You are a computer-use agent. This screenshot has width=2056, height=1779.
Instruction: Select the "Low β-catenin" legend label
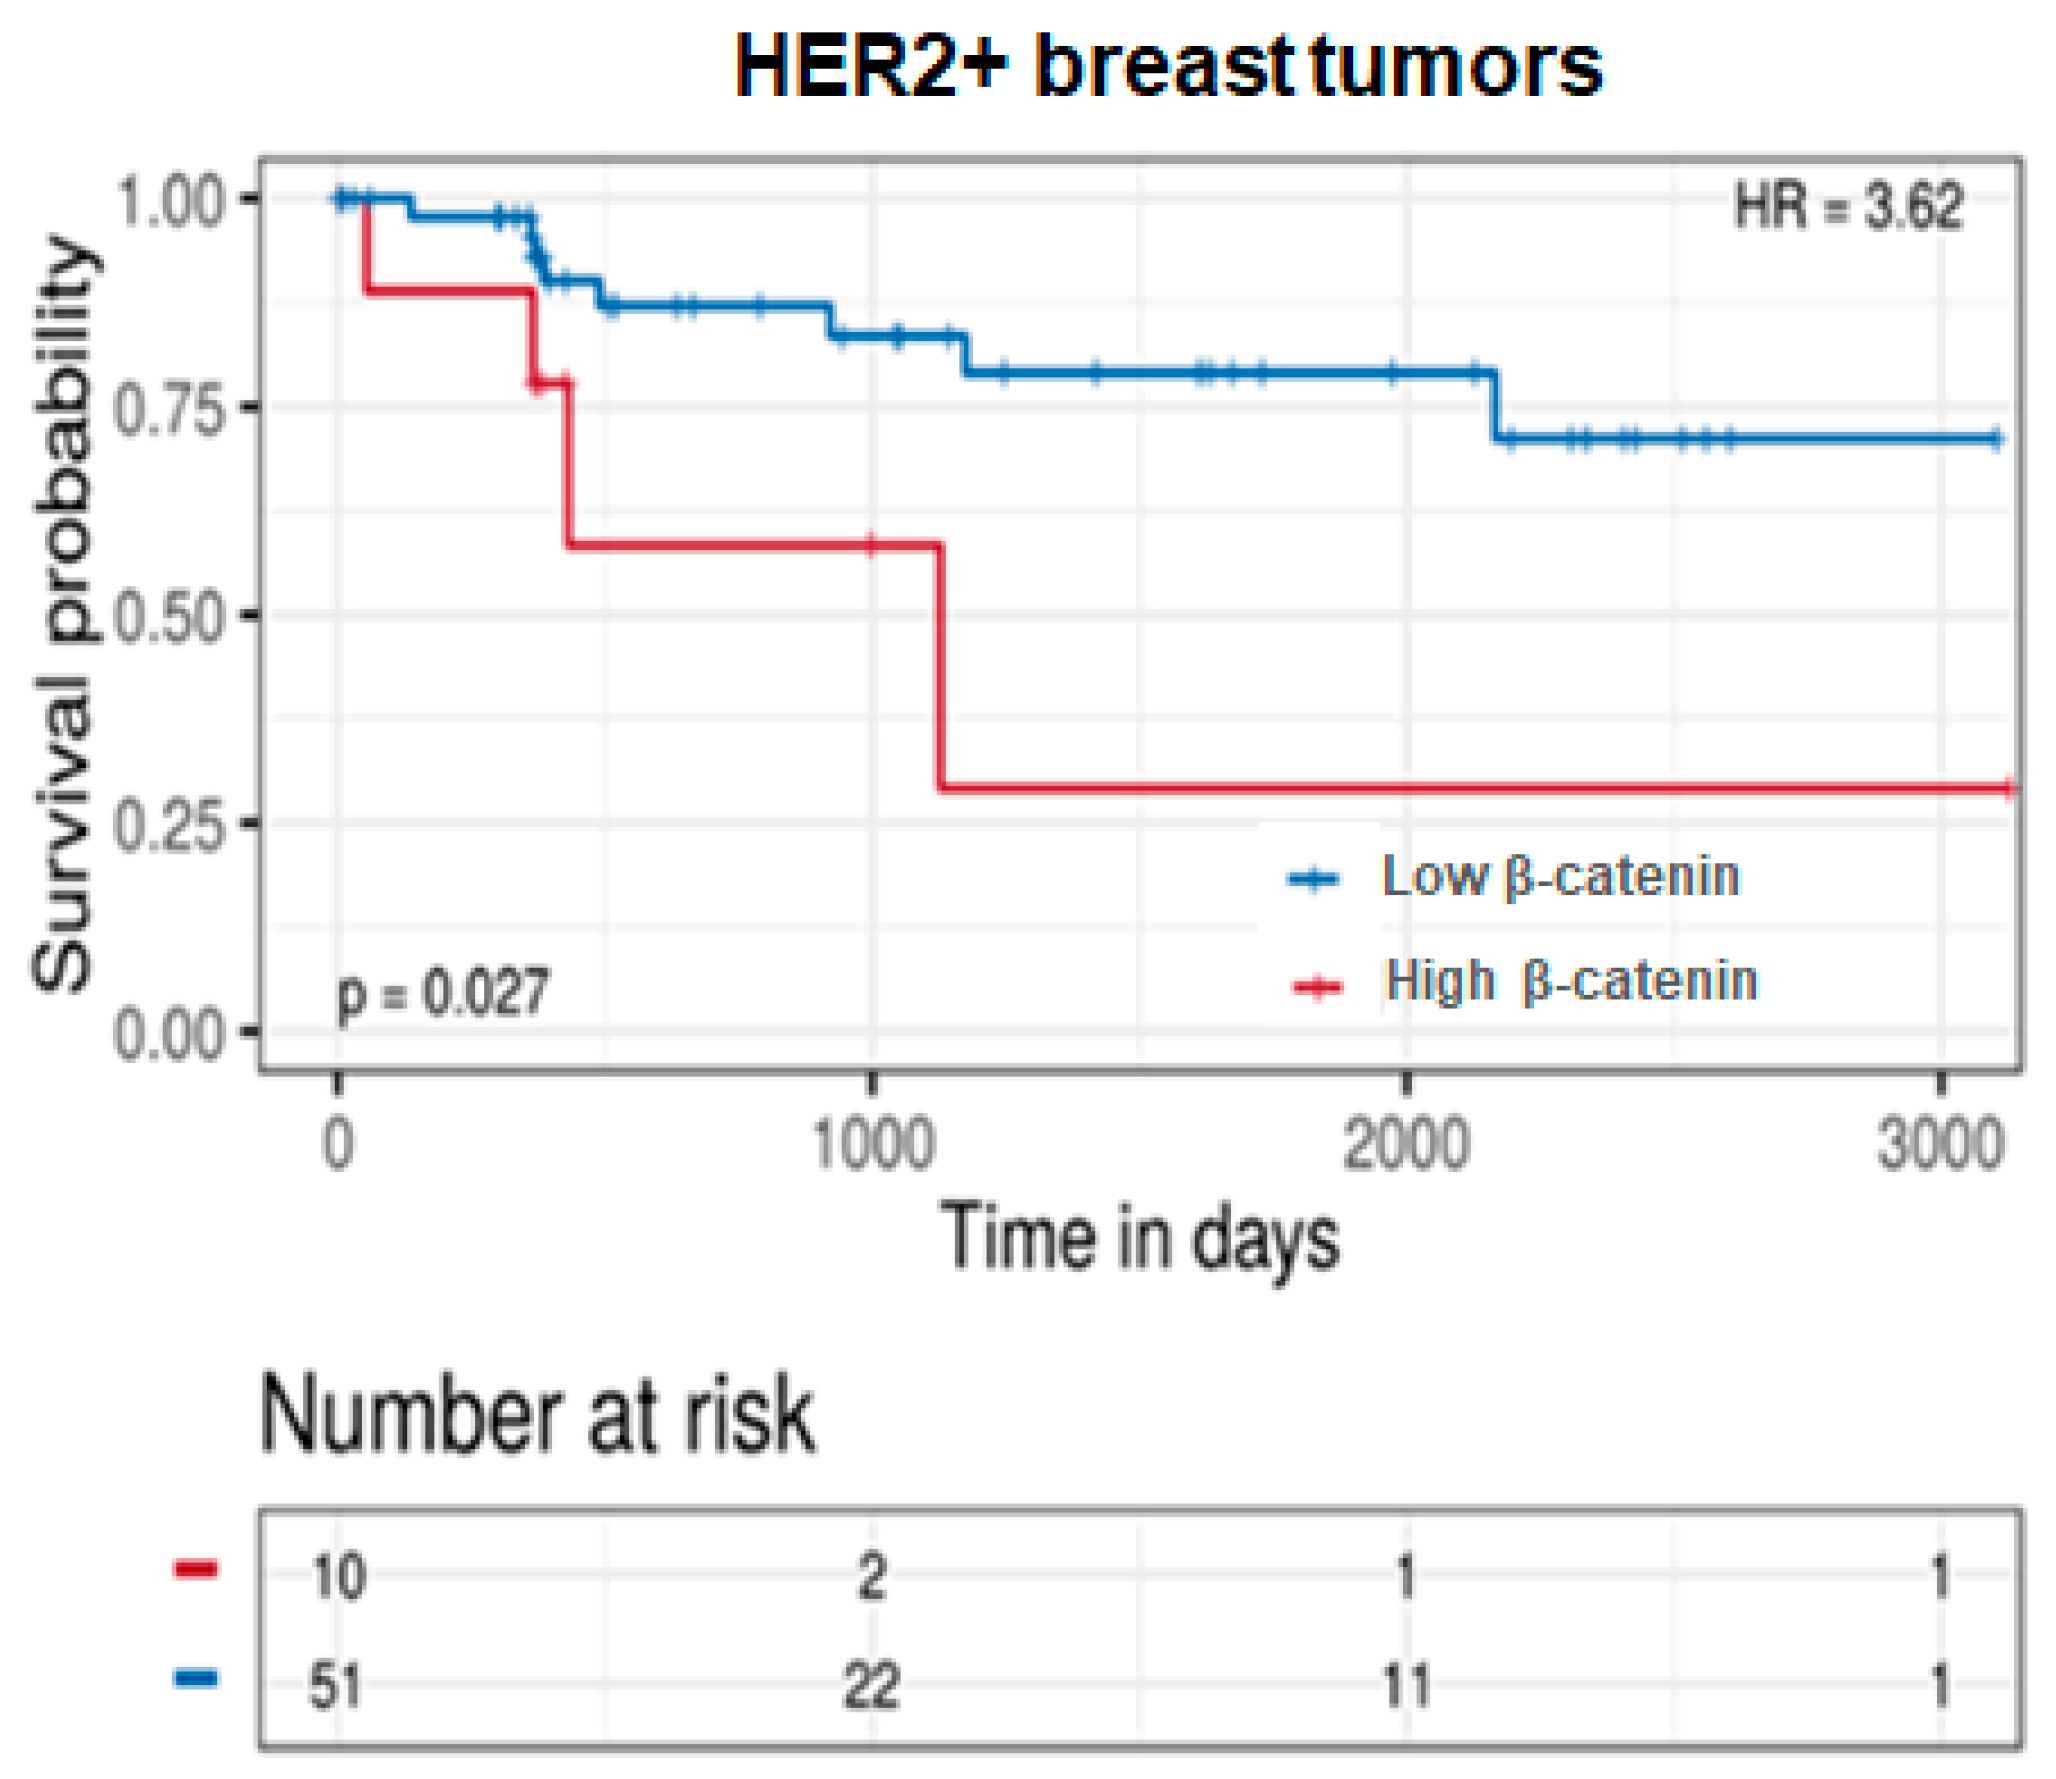coord(1560,877)
